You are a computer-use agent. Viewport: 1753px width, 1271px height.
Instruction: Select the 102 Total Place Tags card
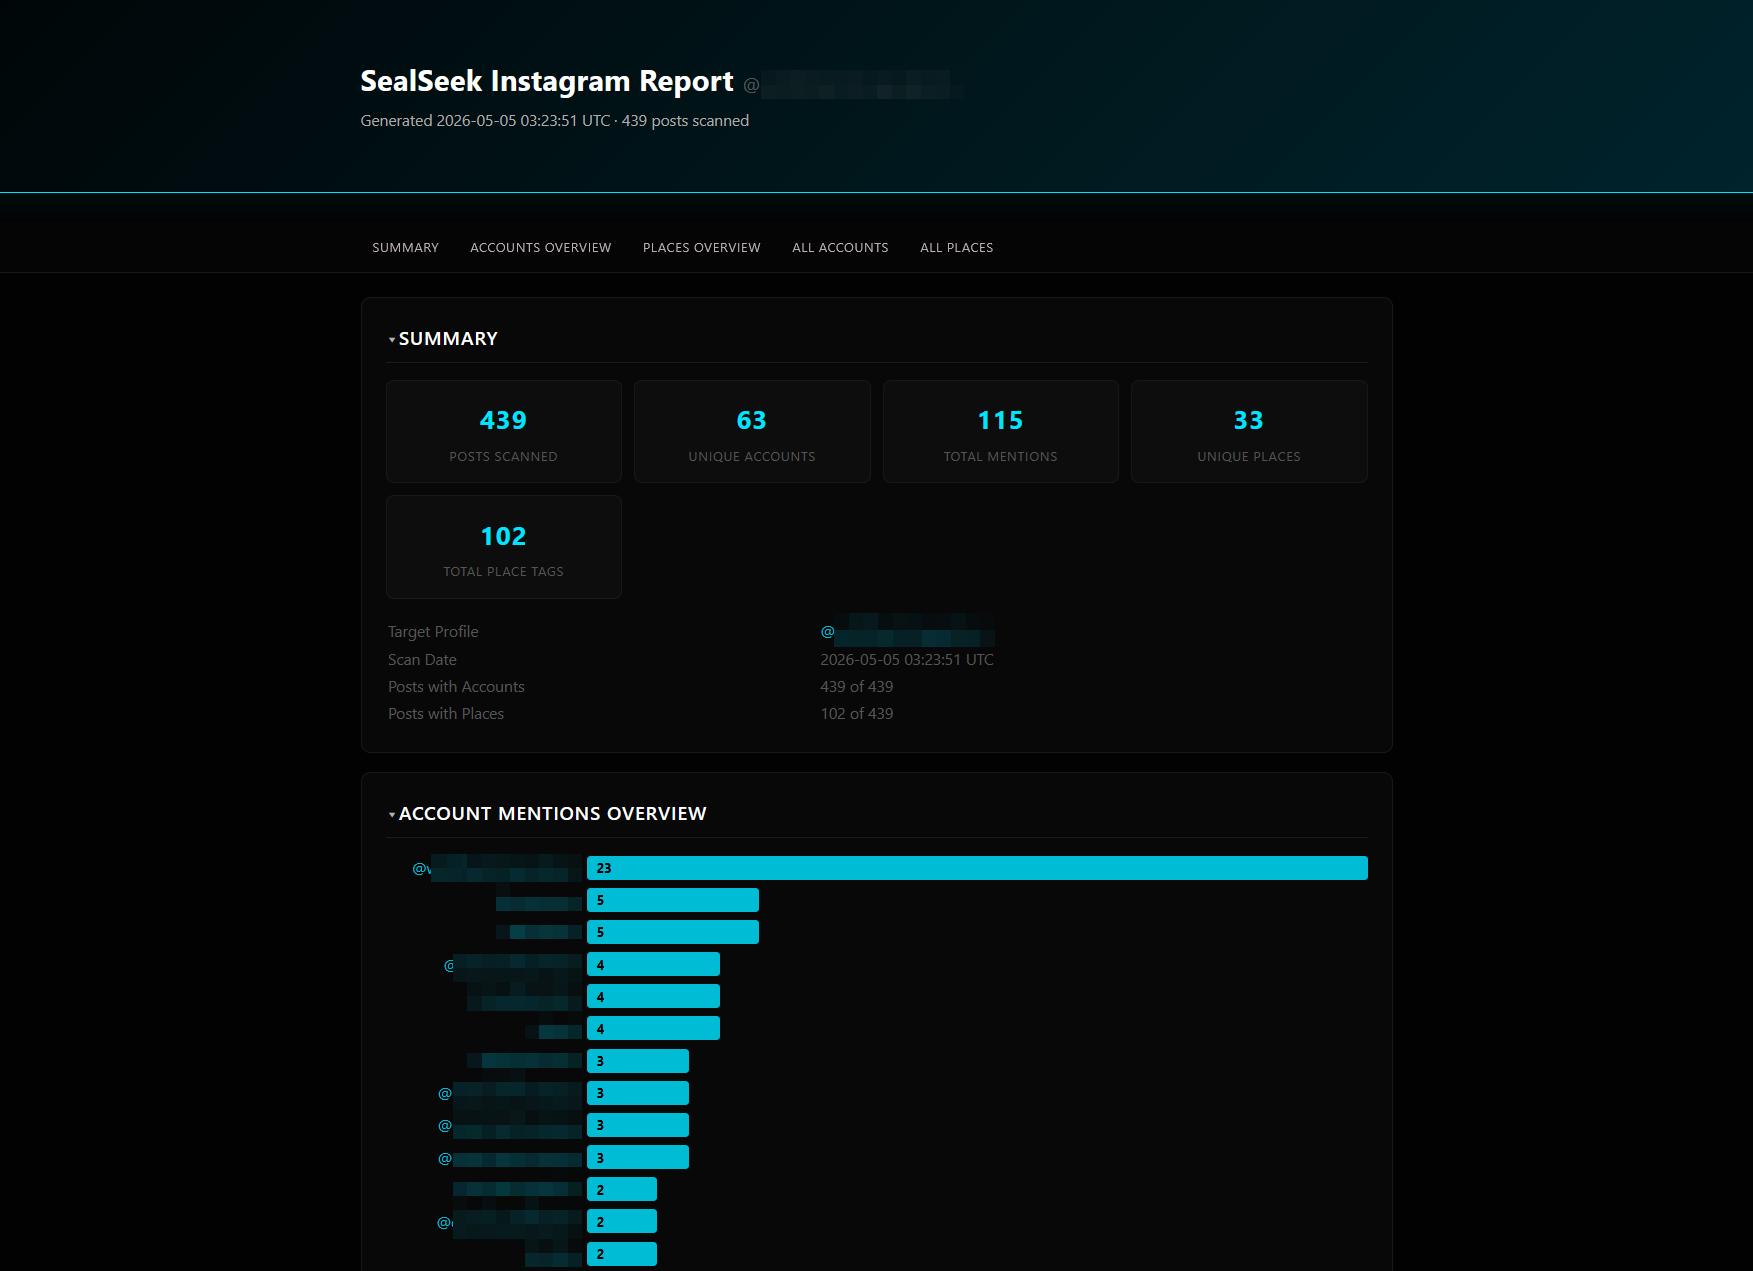click(x=504, y=547)
